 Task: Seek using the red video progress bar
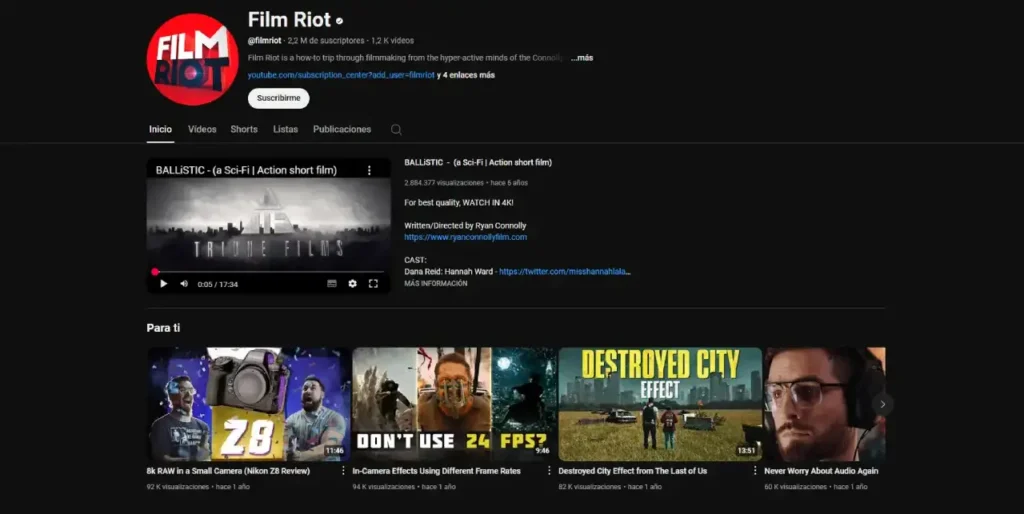[x=268, y=271]
